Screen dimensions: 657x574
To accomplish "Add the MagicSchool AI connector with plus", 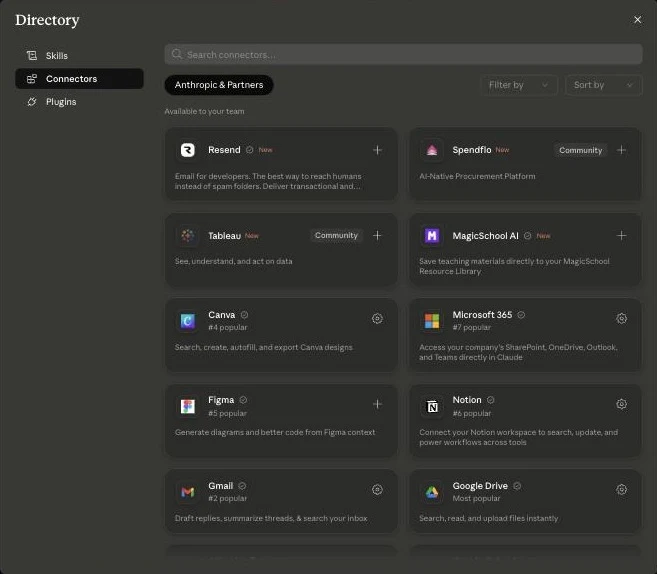I will [621, 235].
